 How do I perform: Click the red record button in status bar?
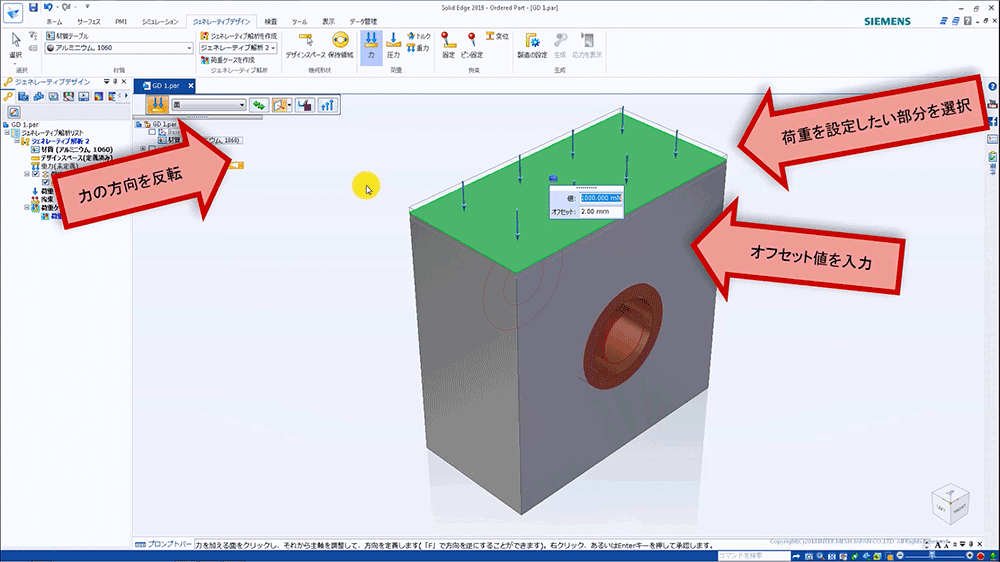pyautogui.click(x=981, y=556)
